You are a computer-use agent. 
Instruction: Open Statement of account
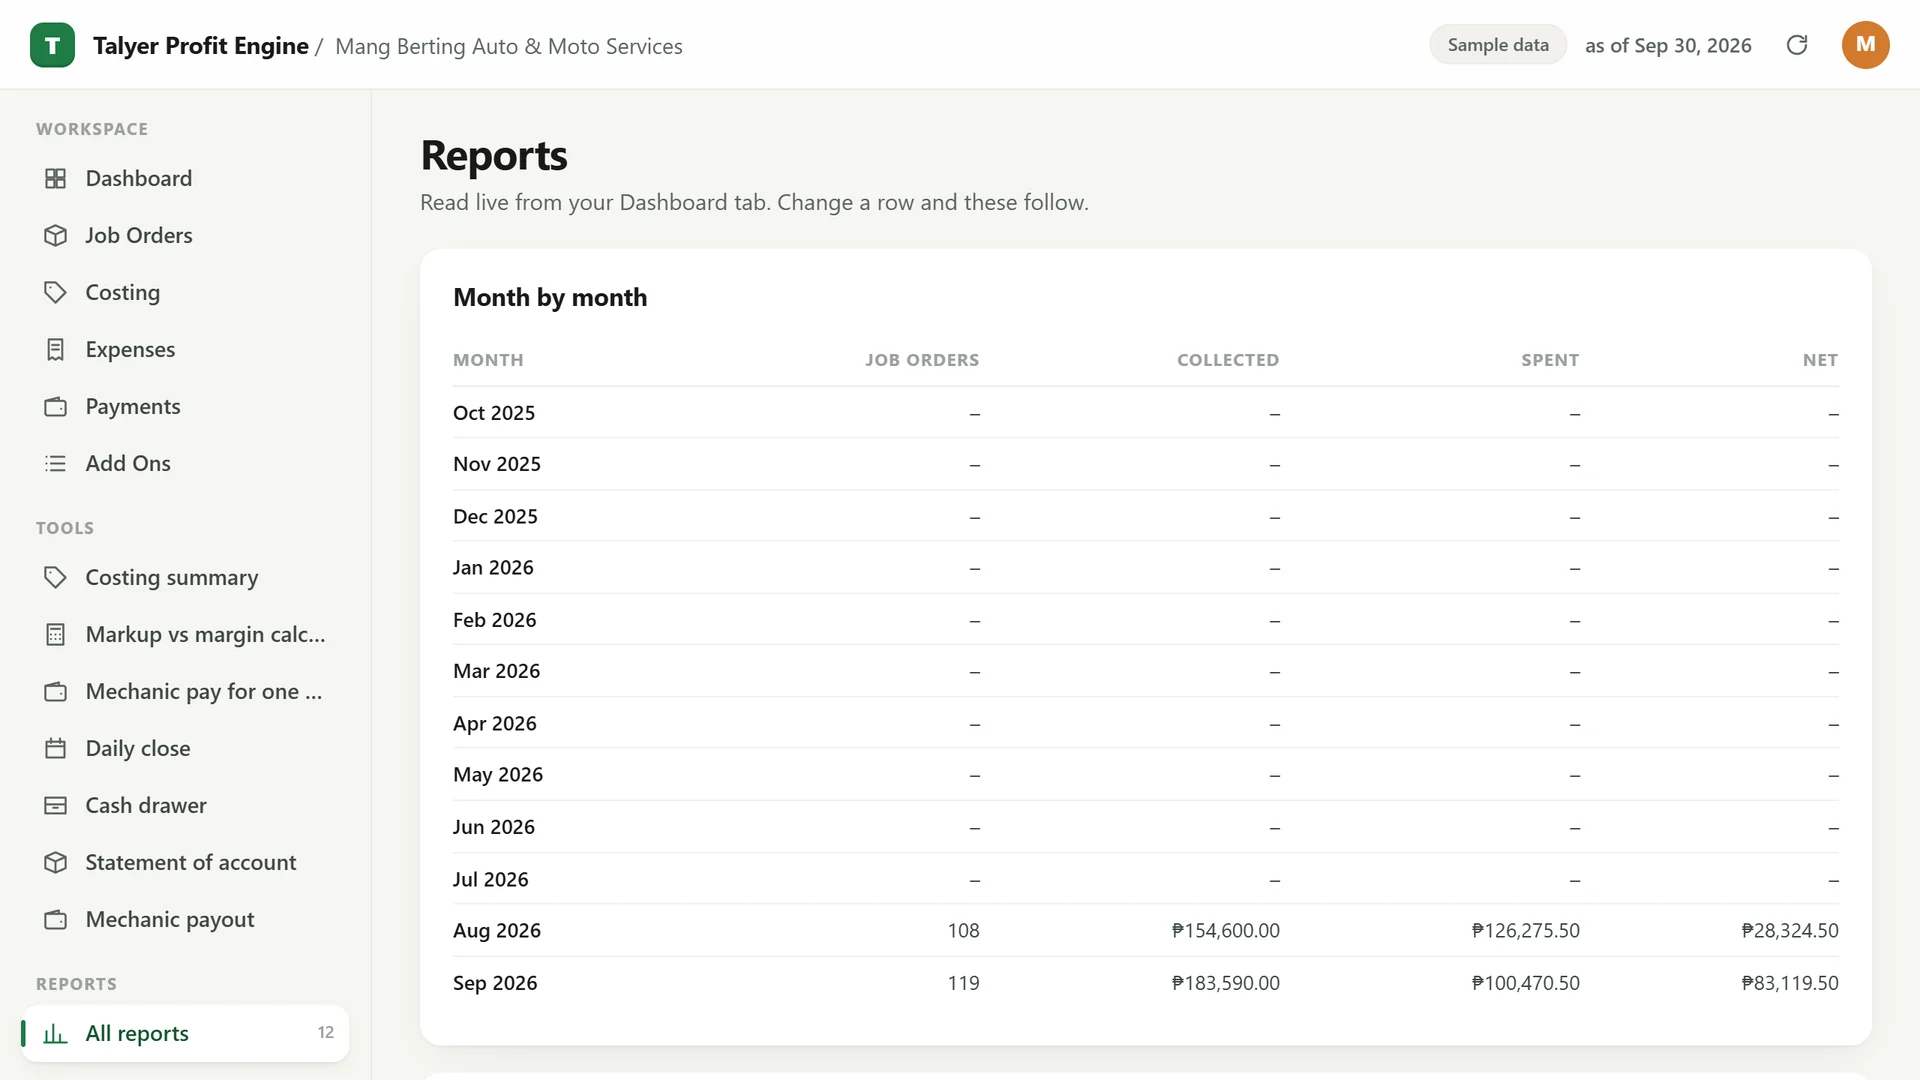tap(185, 862)
